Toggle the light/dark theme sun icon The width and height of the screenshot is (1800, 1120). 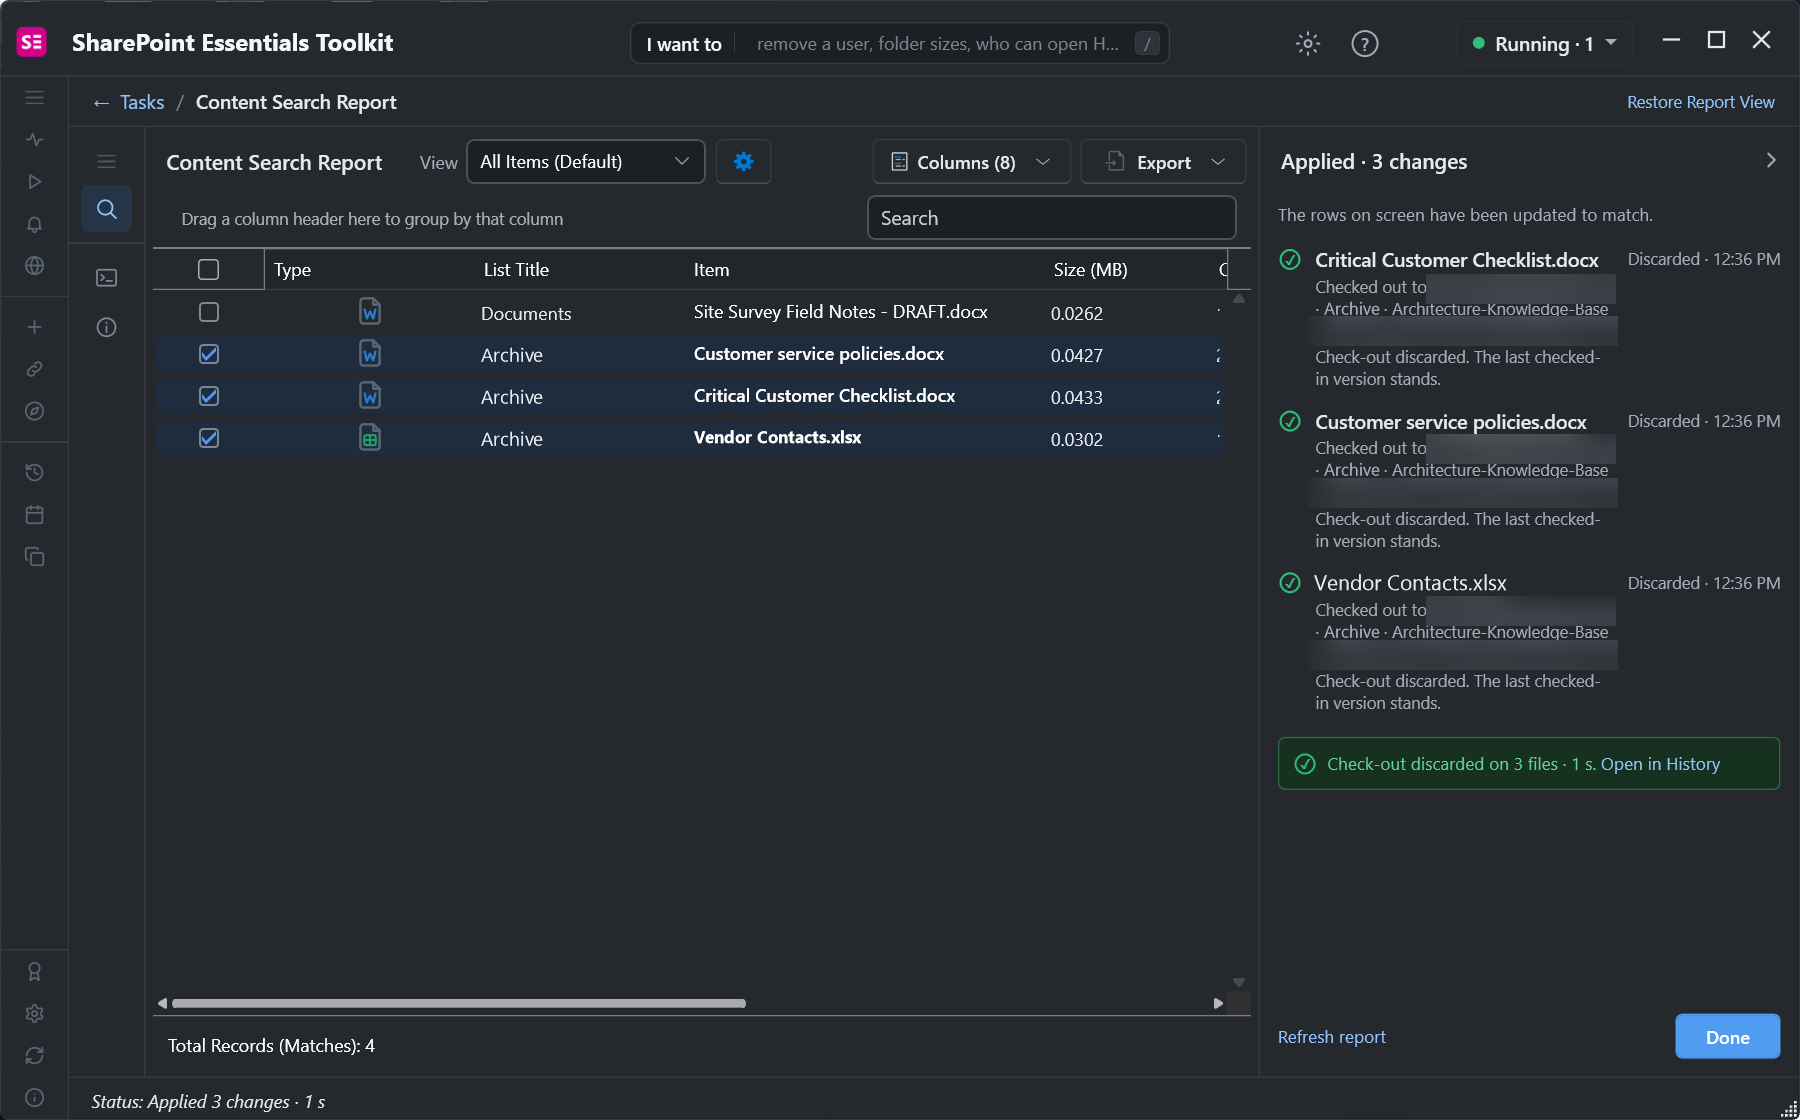coord(1308,43)
